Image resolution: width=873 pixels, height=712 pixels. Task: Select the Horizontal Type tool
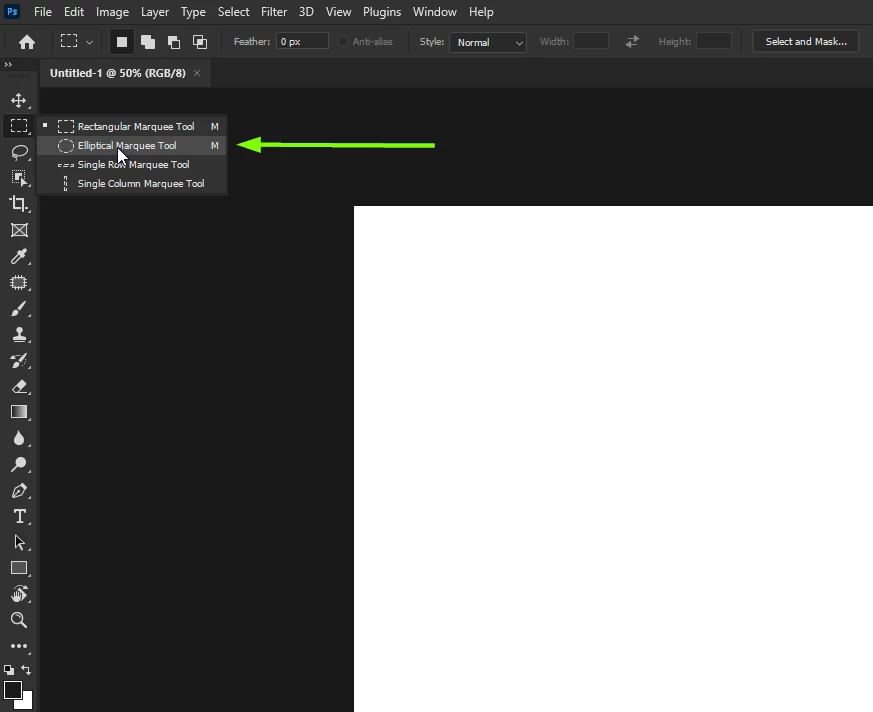pos(19,516)
